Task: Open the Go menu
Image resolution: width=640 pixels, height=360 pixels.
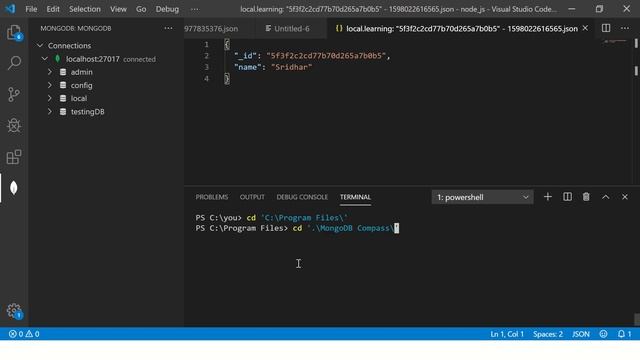Action: pyautogui.click(x=141, y=9)
